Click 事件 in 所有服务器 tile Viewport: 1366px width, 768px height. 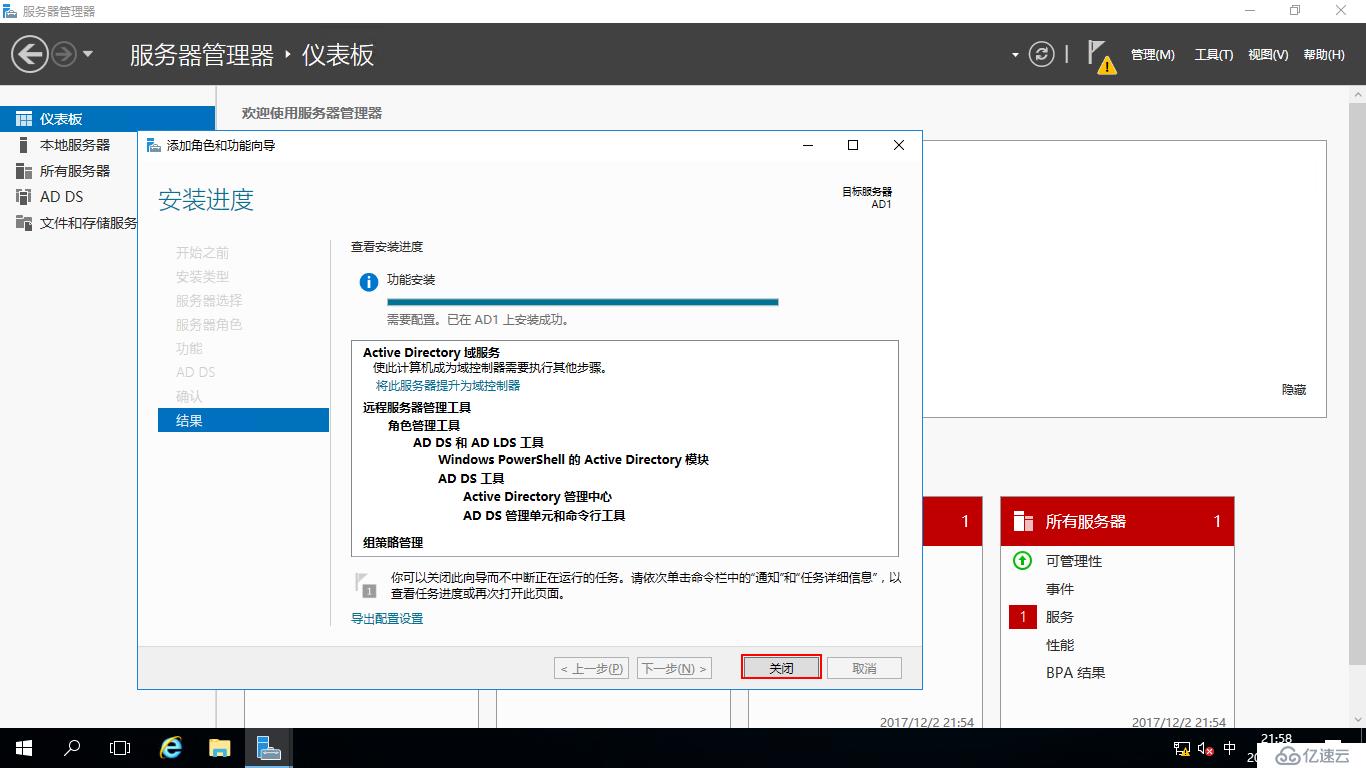coord(1060,589)
